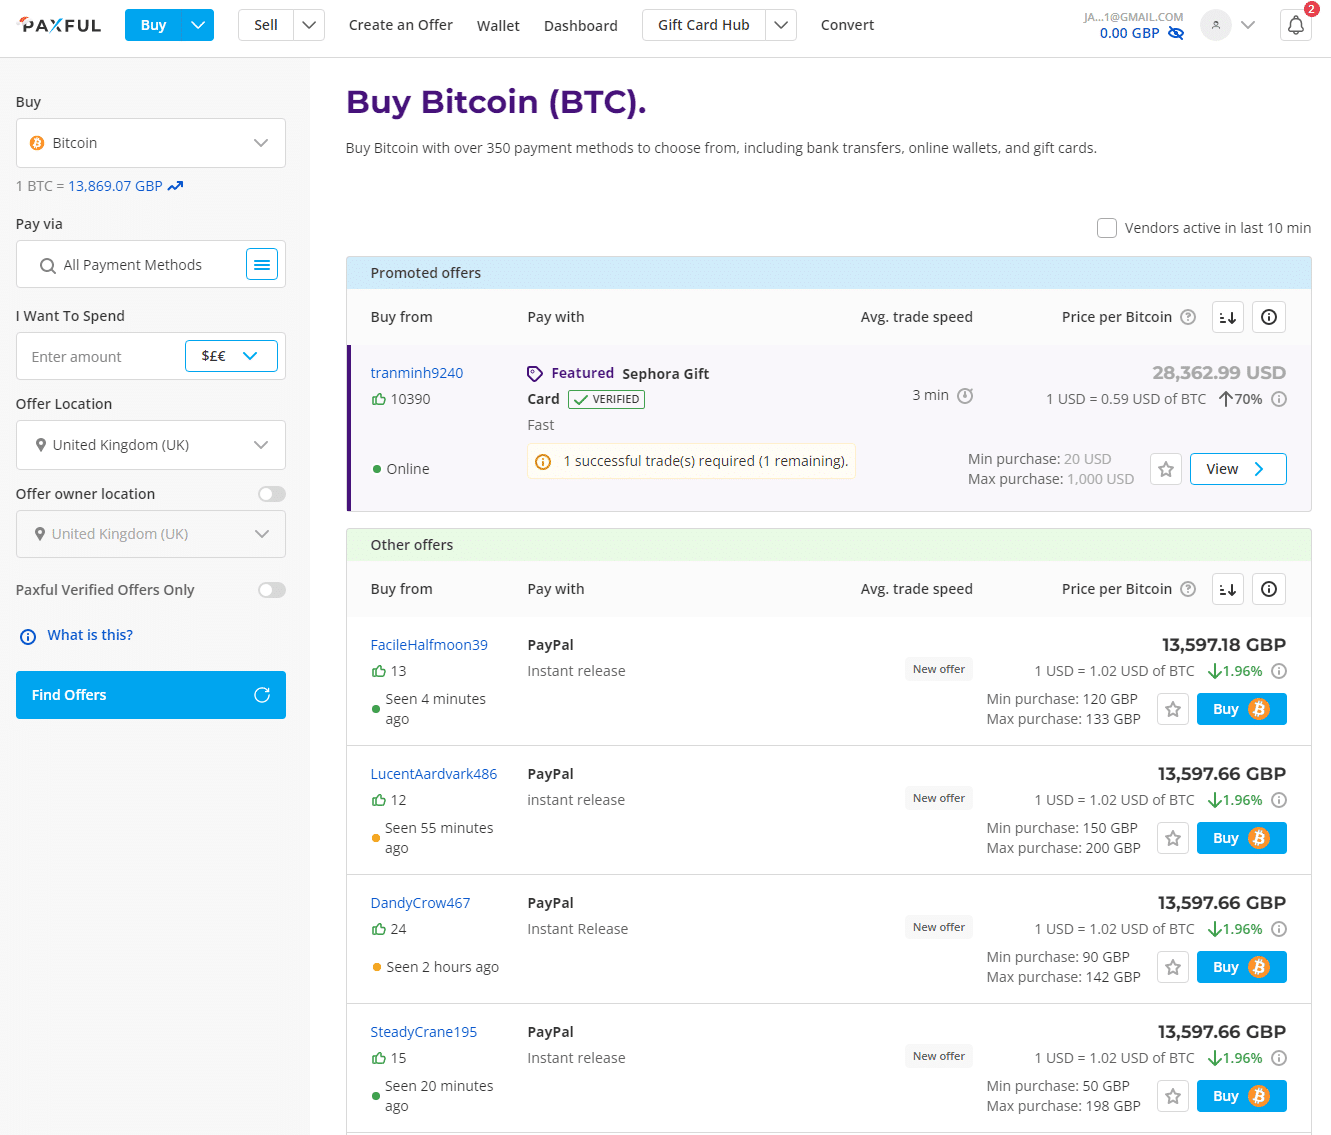Toggle Paxful Verified Offers Only switch

pyautogui.click(x=272, y=590)
